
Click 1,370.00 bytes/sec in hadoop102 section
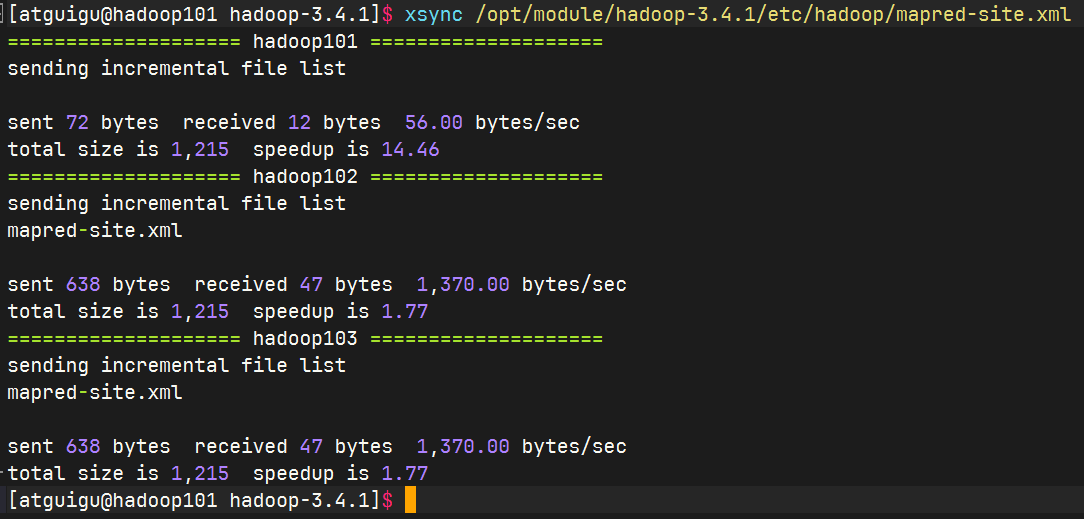pos(463,285)
